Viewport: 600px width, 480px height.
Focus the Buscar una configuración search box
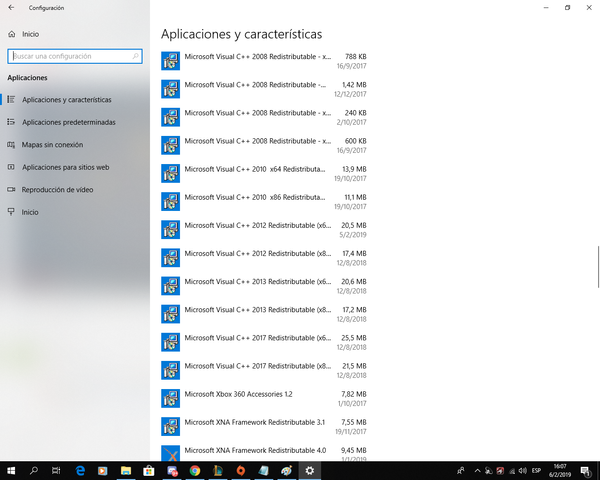coord(75,56)
